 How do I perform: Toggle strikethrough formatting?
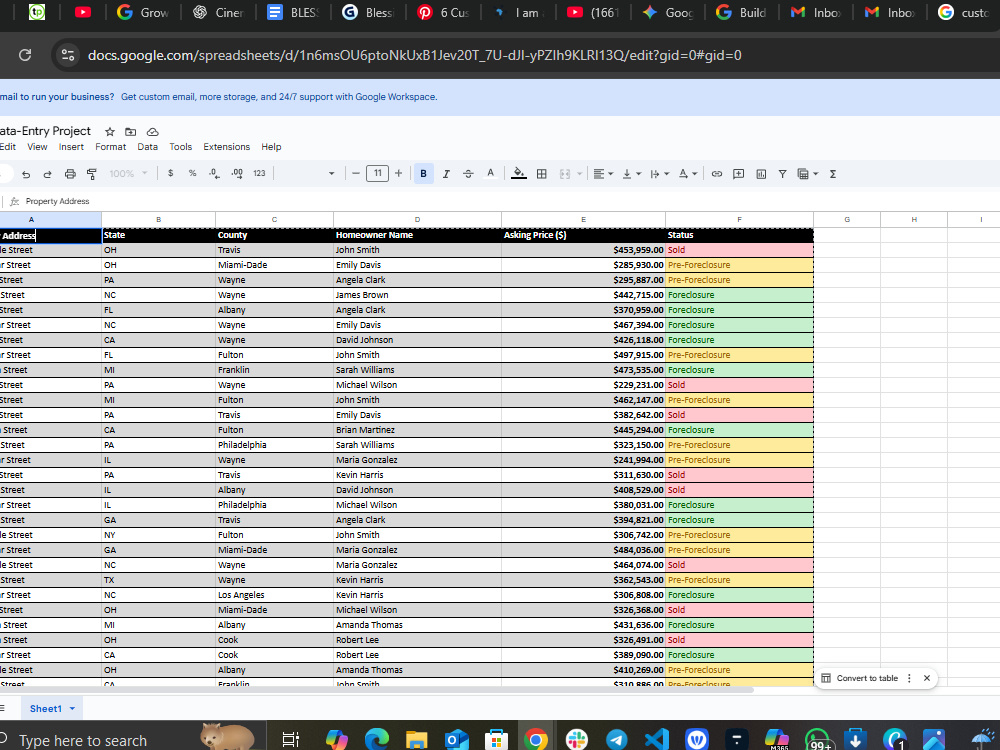[x=468, y=173]
